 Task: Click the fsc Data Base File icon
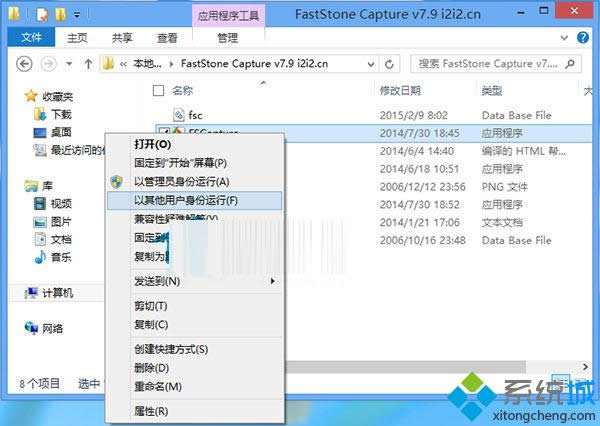tap(179, 115)
